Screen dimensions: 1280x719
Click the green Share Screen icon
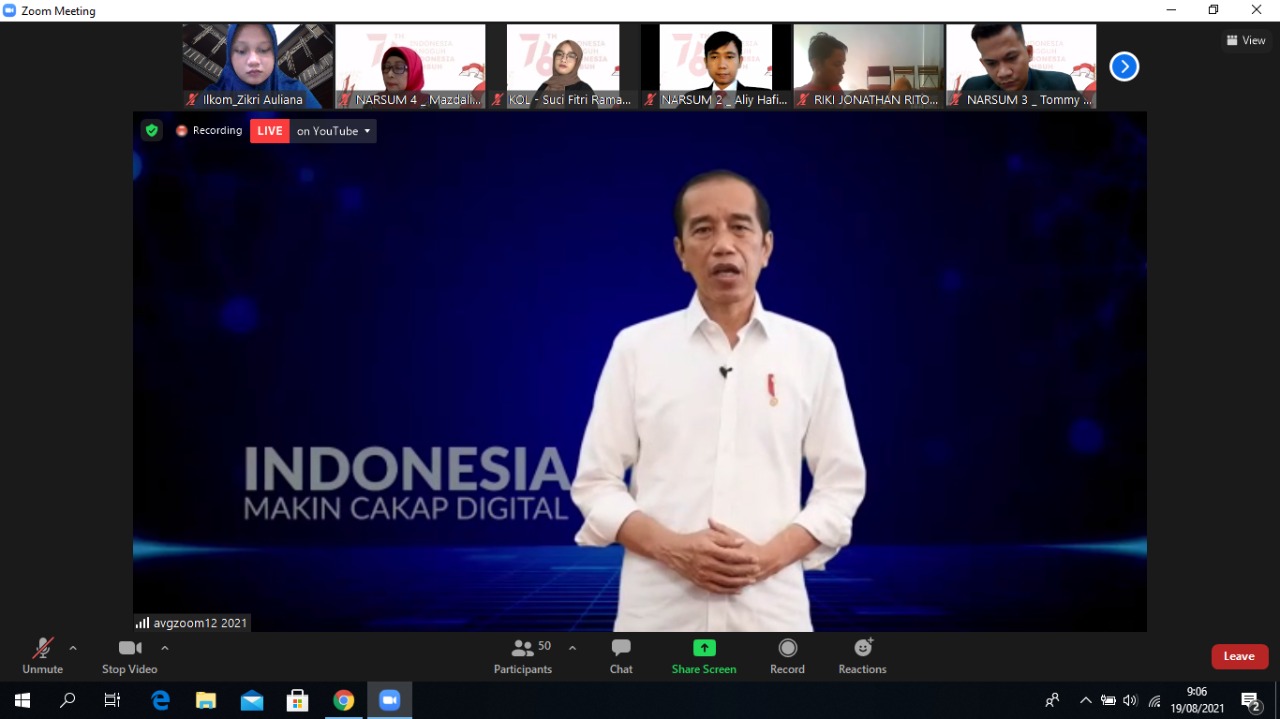click(x=704, y=648)
